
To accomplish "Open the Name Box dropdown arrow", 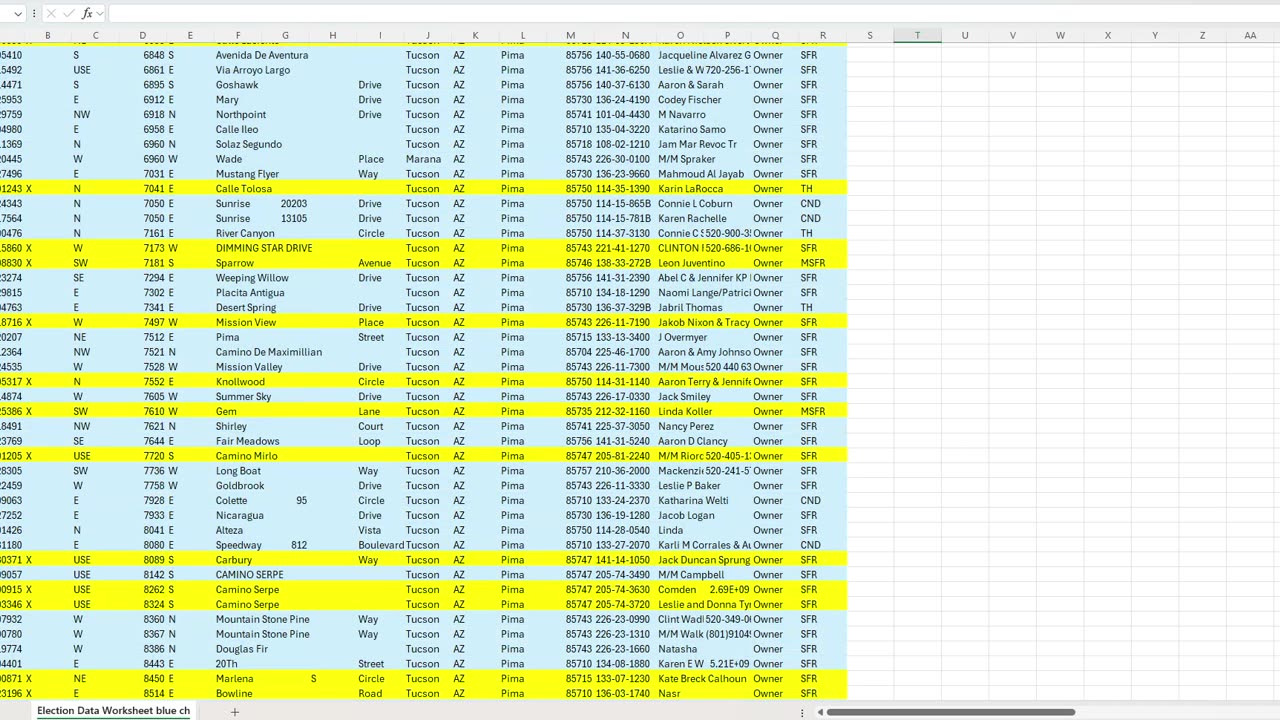I will [17, 14].
